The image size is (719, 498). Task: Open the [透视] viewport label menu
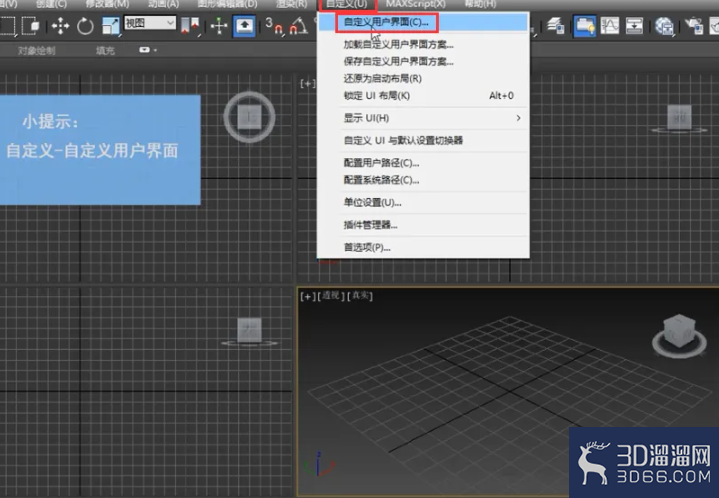point(331,296)
